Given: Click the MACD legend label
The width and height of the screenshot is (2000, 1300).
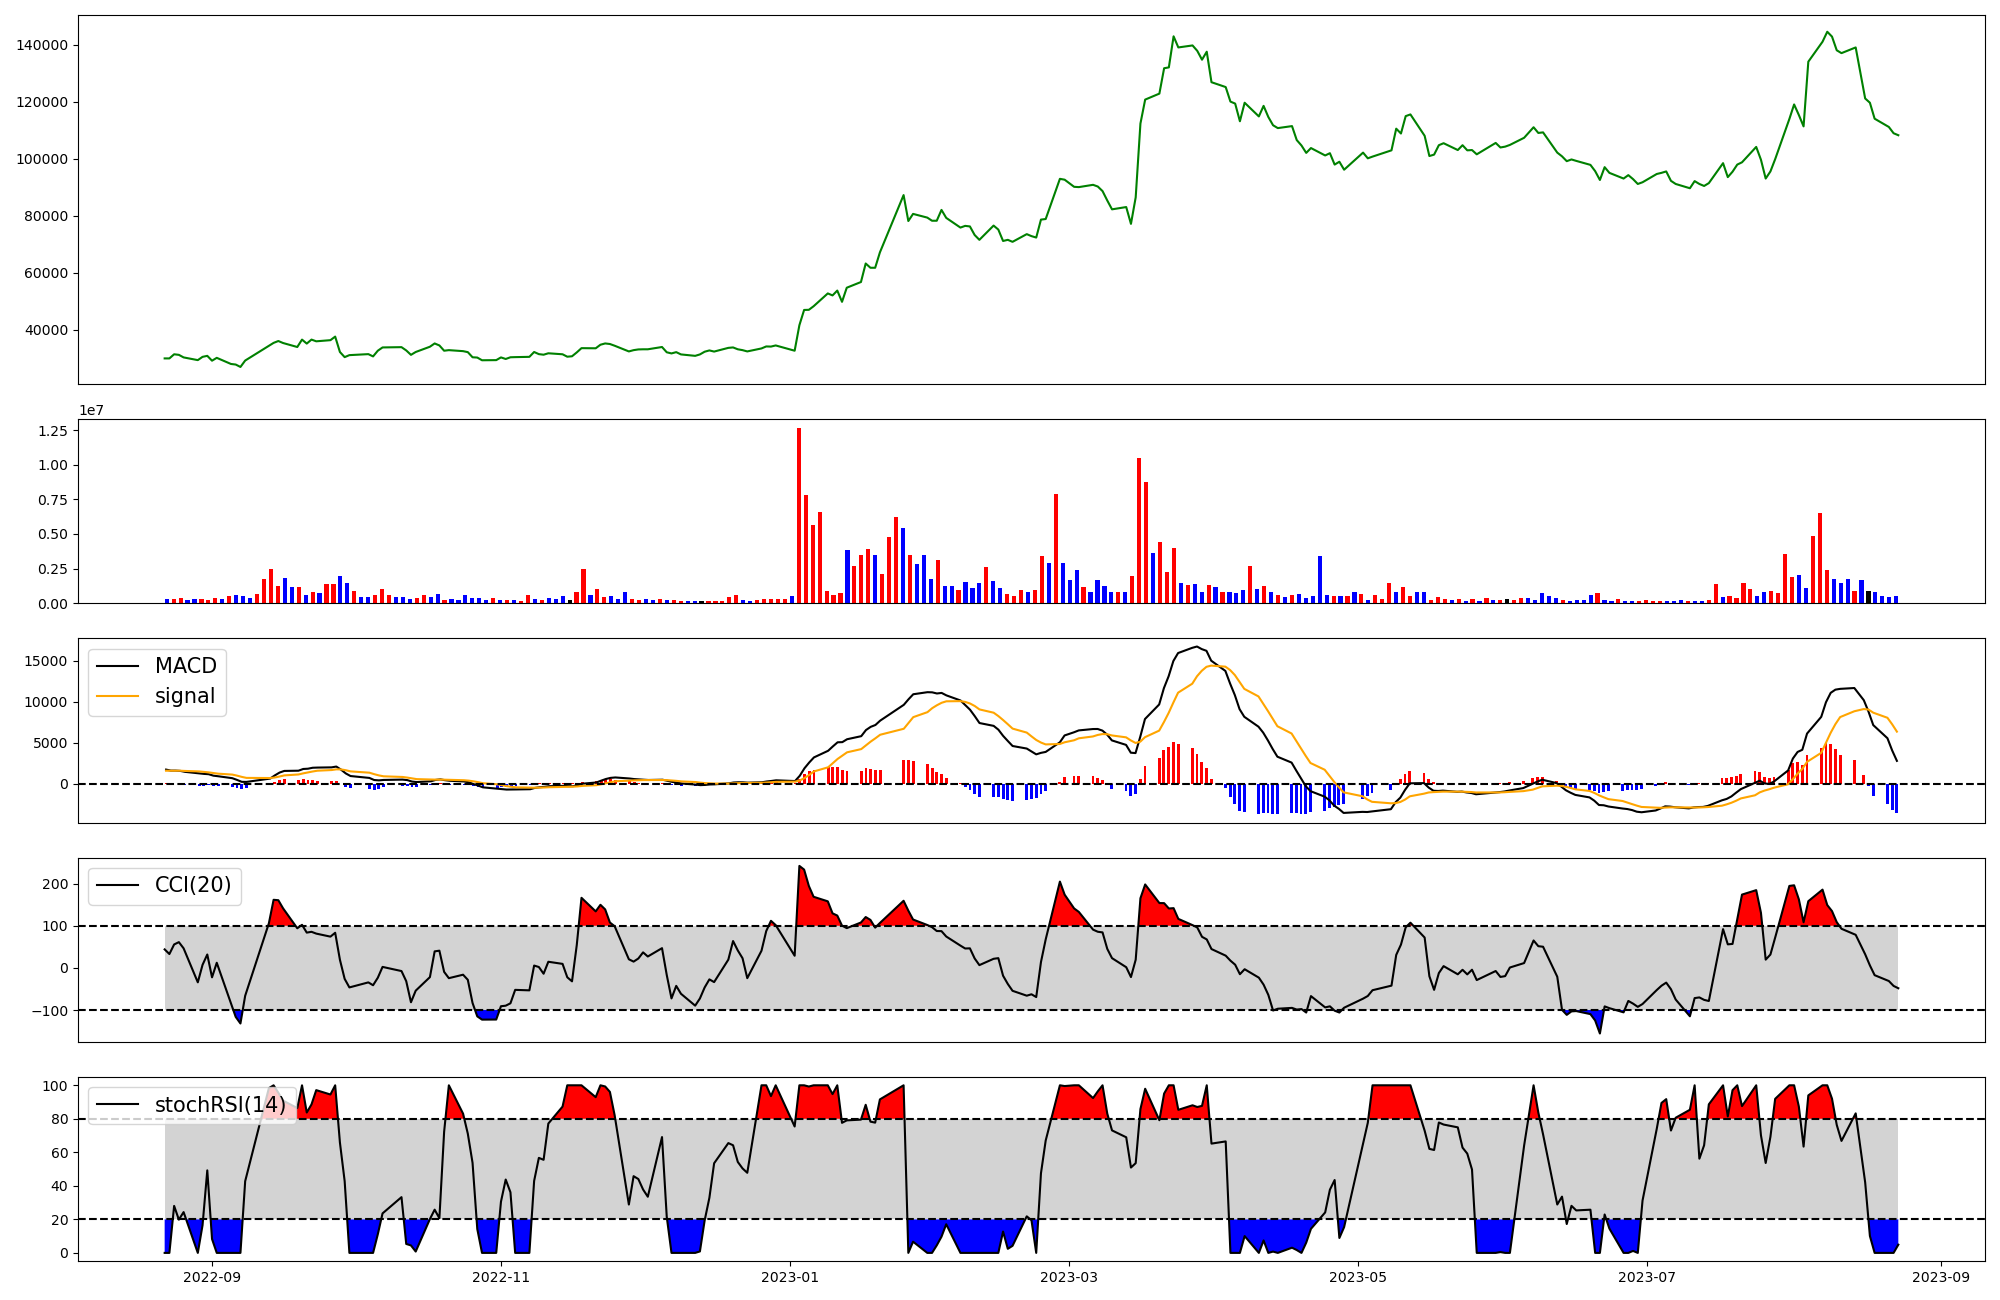Looking at the screenshot, I should click(x=185, y=666).
